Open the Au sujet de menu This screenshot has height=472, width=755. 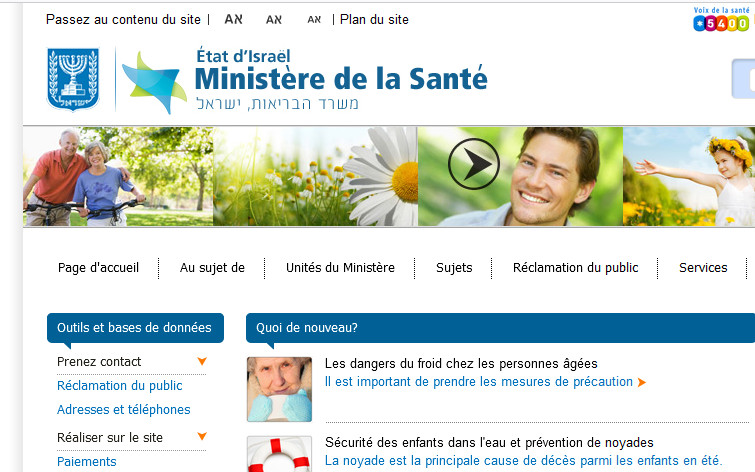point(212,268)
